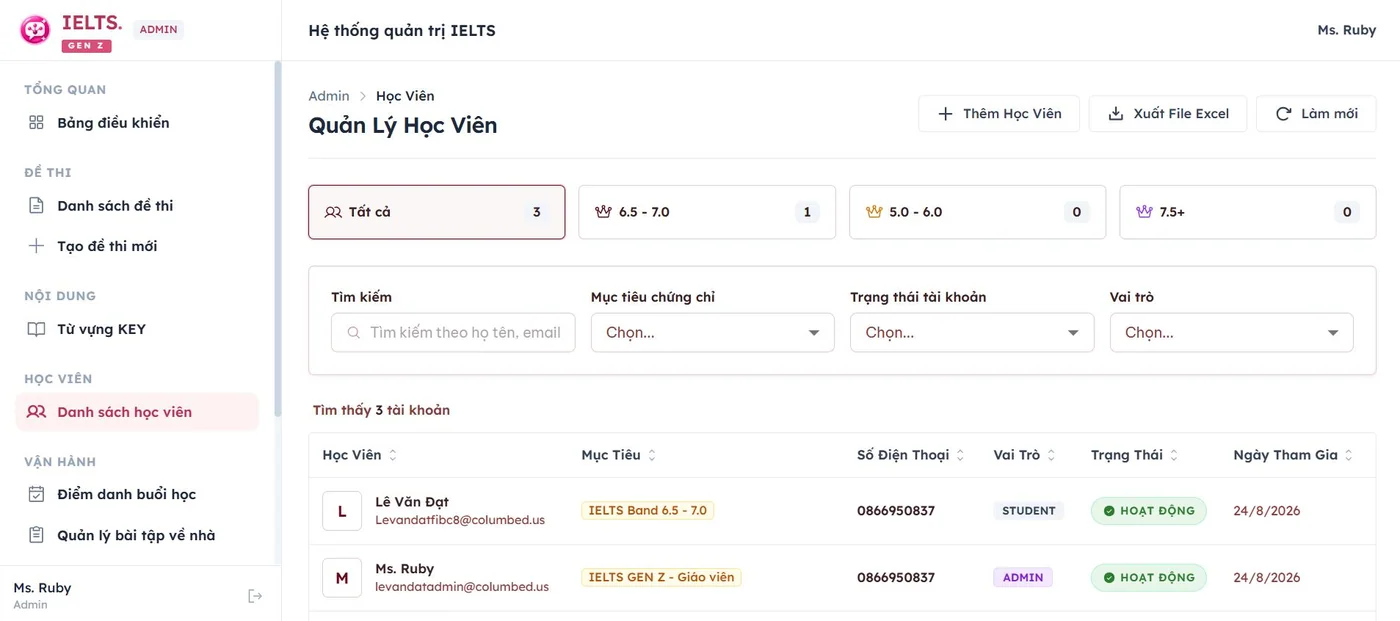This screenshot has width=1400, height=621.
Task: Click the crown icon on 5.0 - 6.0 card
Action: [874, 212]
